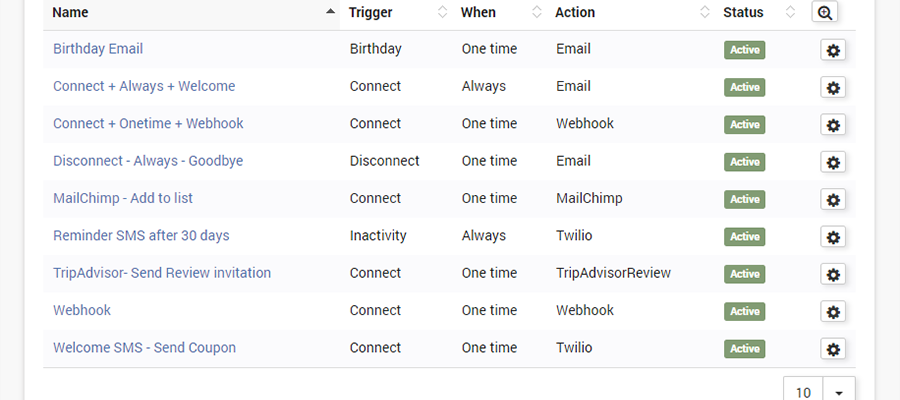Open gear settings for Welcome SMS - Send Coupon
900x400 pixels.
[833, 349]
